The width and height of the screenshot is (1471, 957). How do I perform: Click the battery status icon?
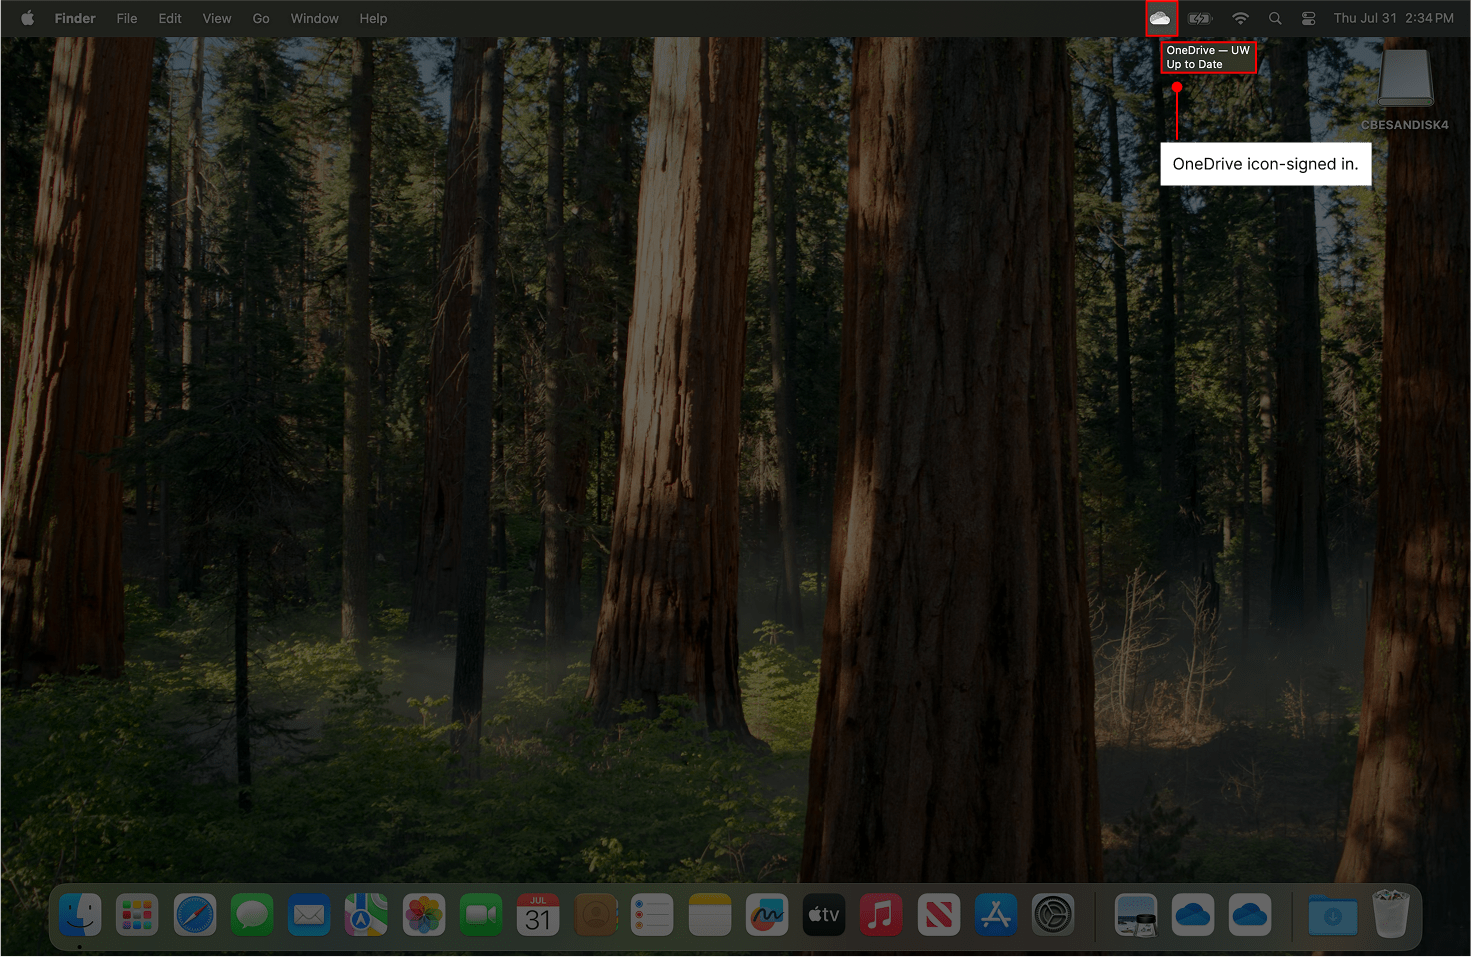(1199, 18)
